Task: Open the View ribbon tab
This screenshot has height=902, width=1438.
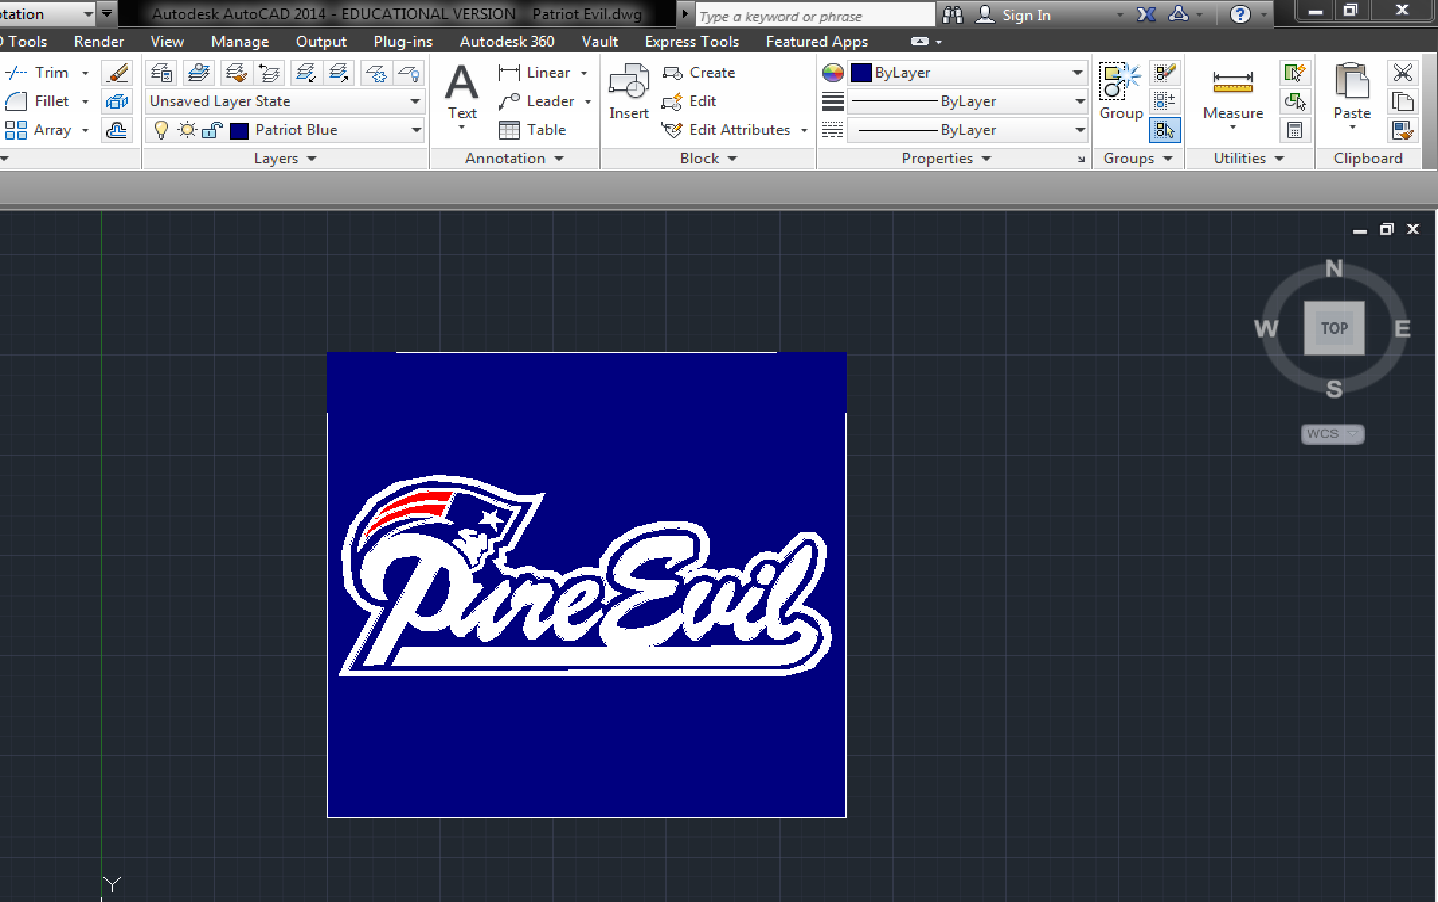Action: click(x=167, y=42)
